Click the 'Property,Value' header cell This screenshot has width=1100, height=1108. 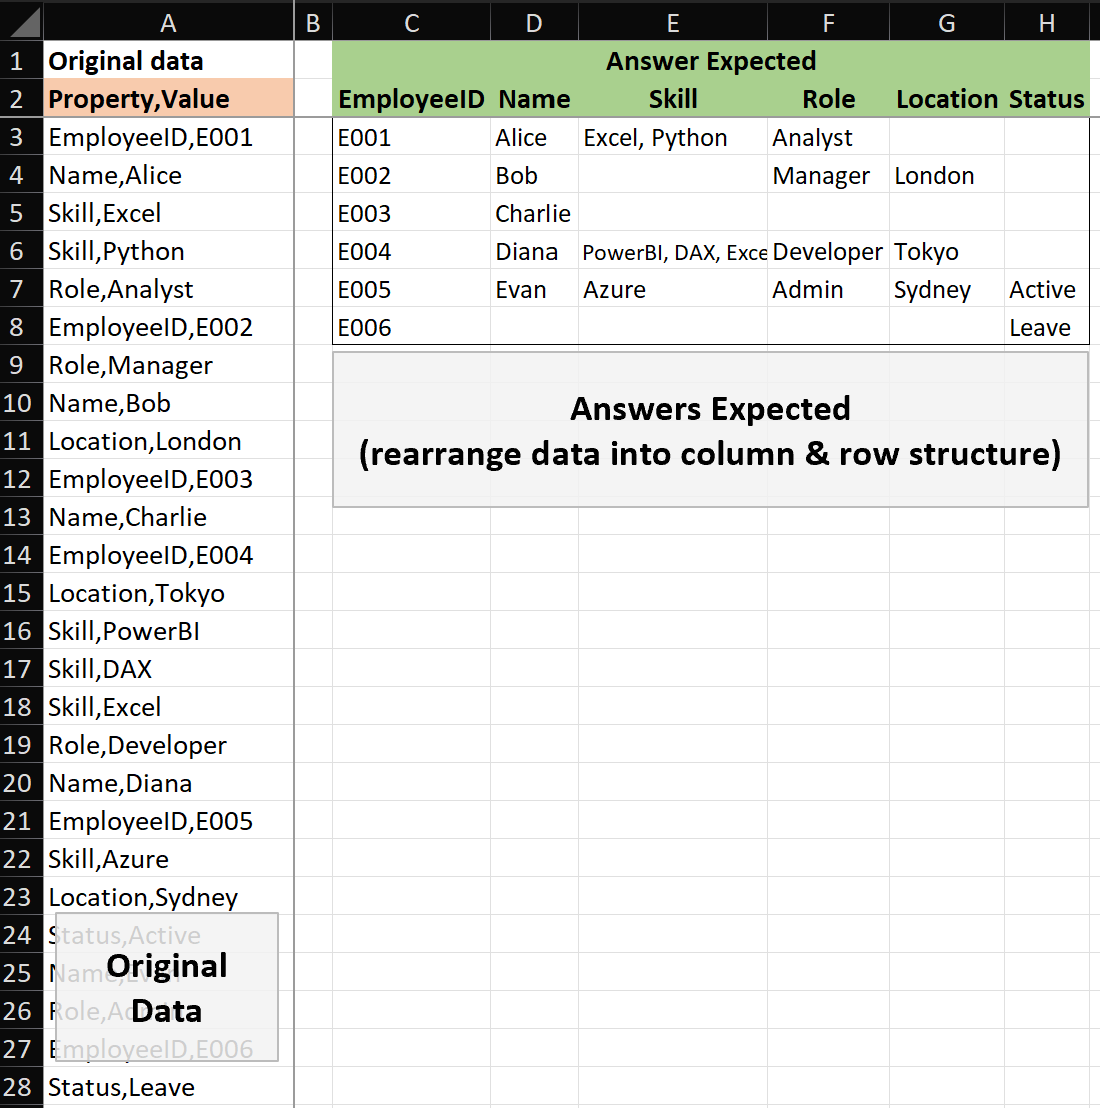tap(168, 98)
